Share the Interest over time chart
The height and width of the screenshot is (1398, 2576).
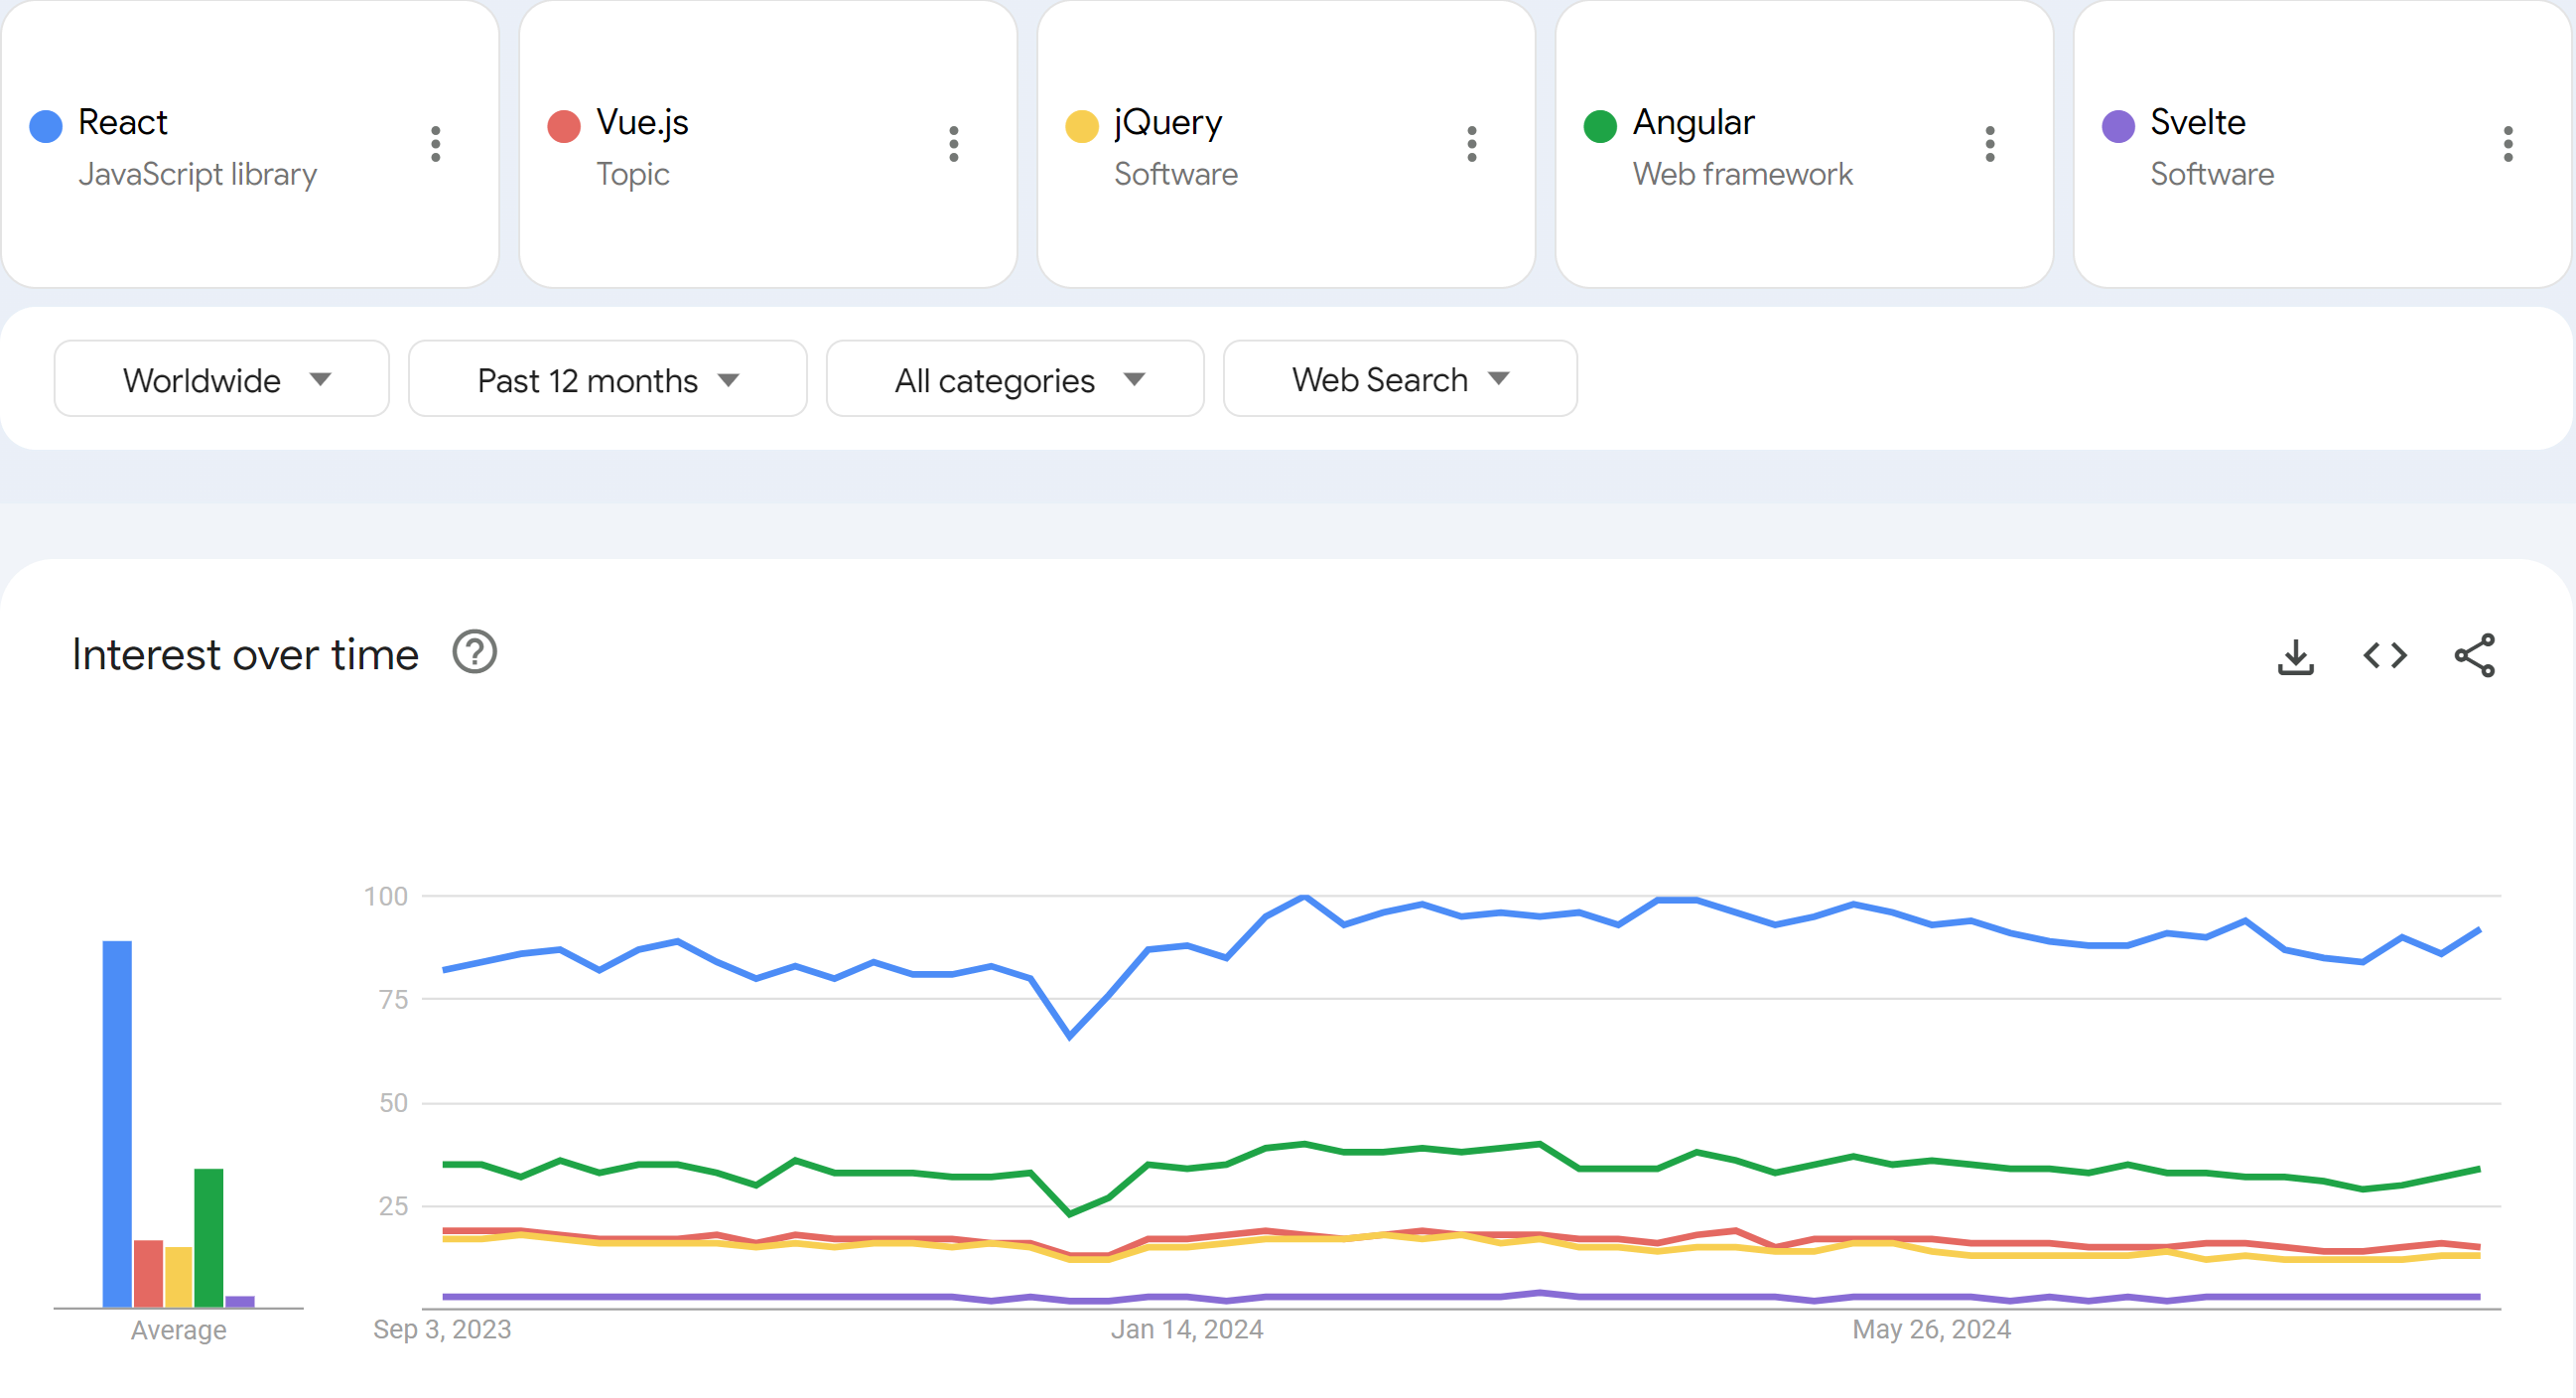coord(2474,656)
